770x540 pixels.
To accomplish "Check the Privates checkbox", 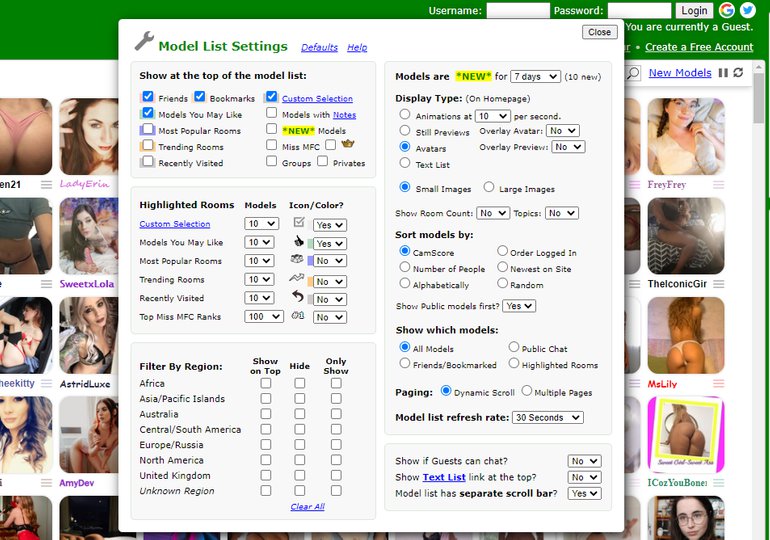I will pos(323,161).
